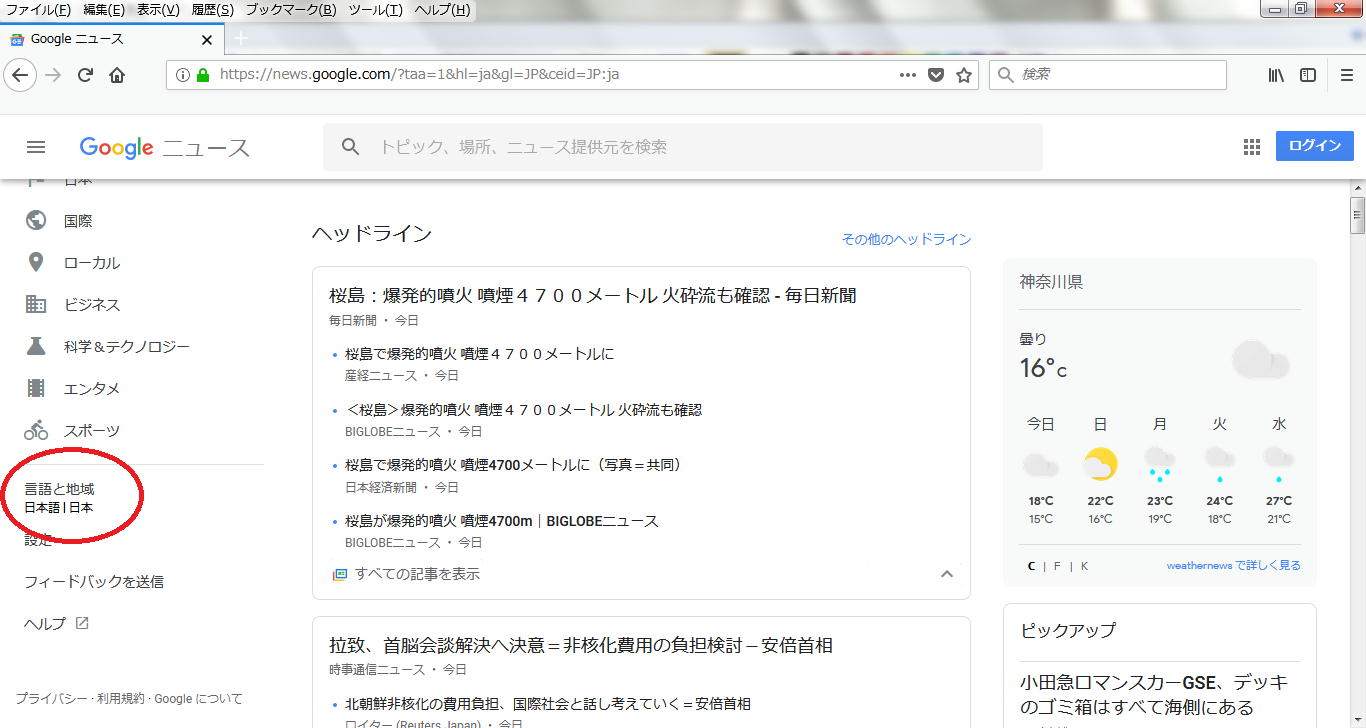The image size is (1366, 728).
Task: Open article <桜島>爆発的噴火 火砕流も確認
Action: (523, 410)
